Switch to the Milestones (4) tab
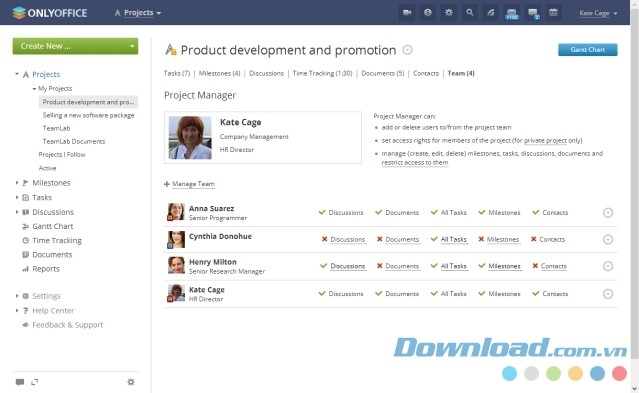The image size is (639, 393). [x=219, y=73]
